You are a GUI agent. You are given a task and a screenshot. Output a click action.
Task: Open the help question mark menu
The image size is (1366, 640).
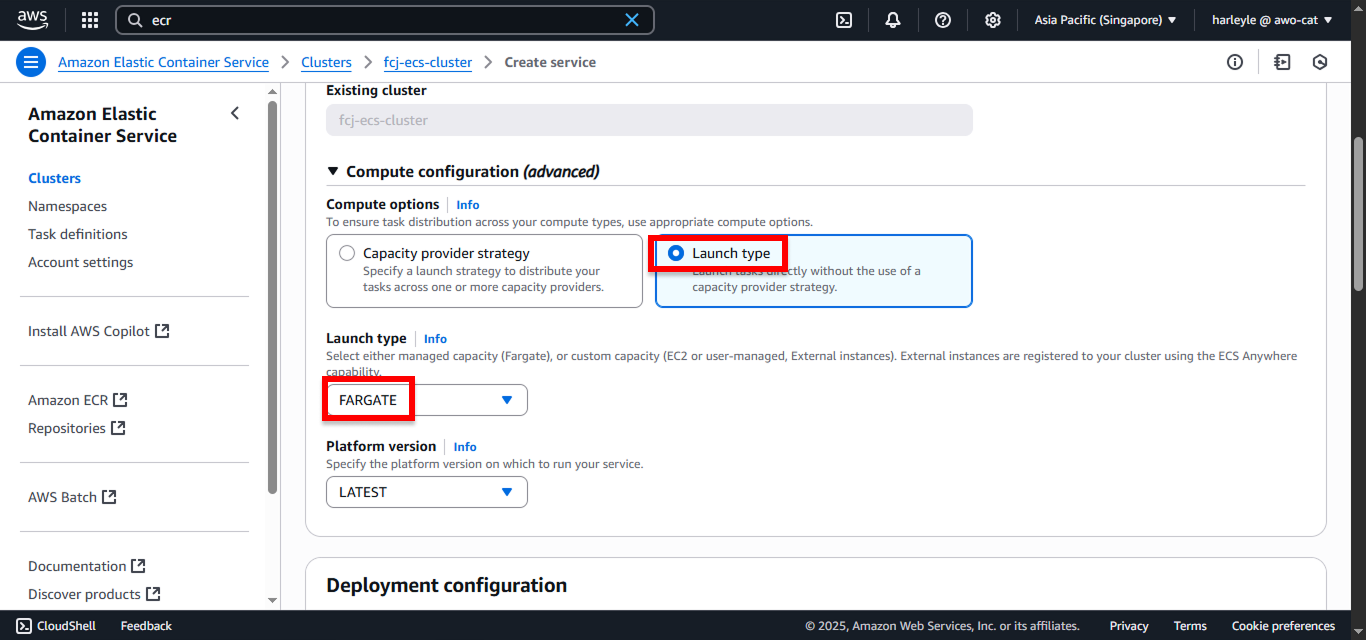943,20
